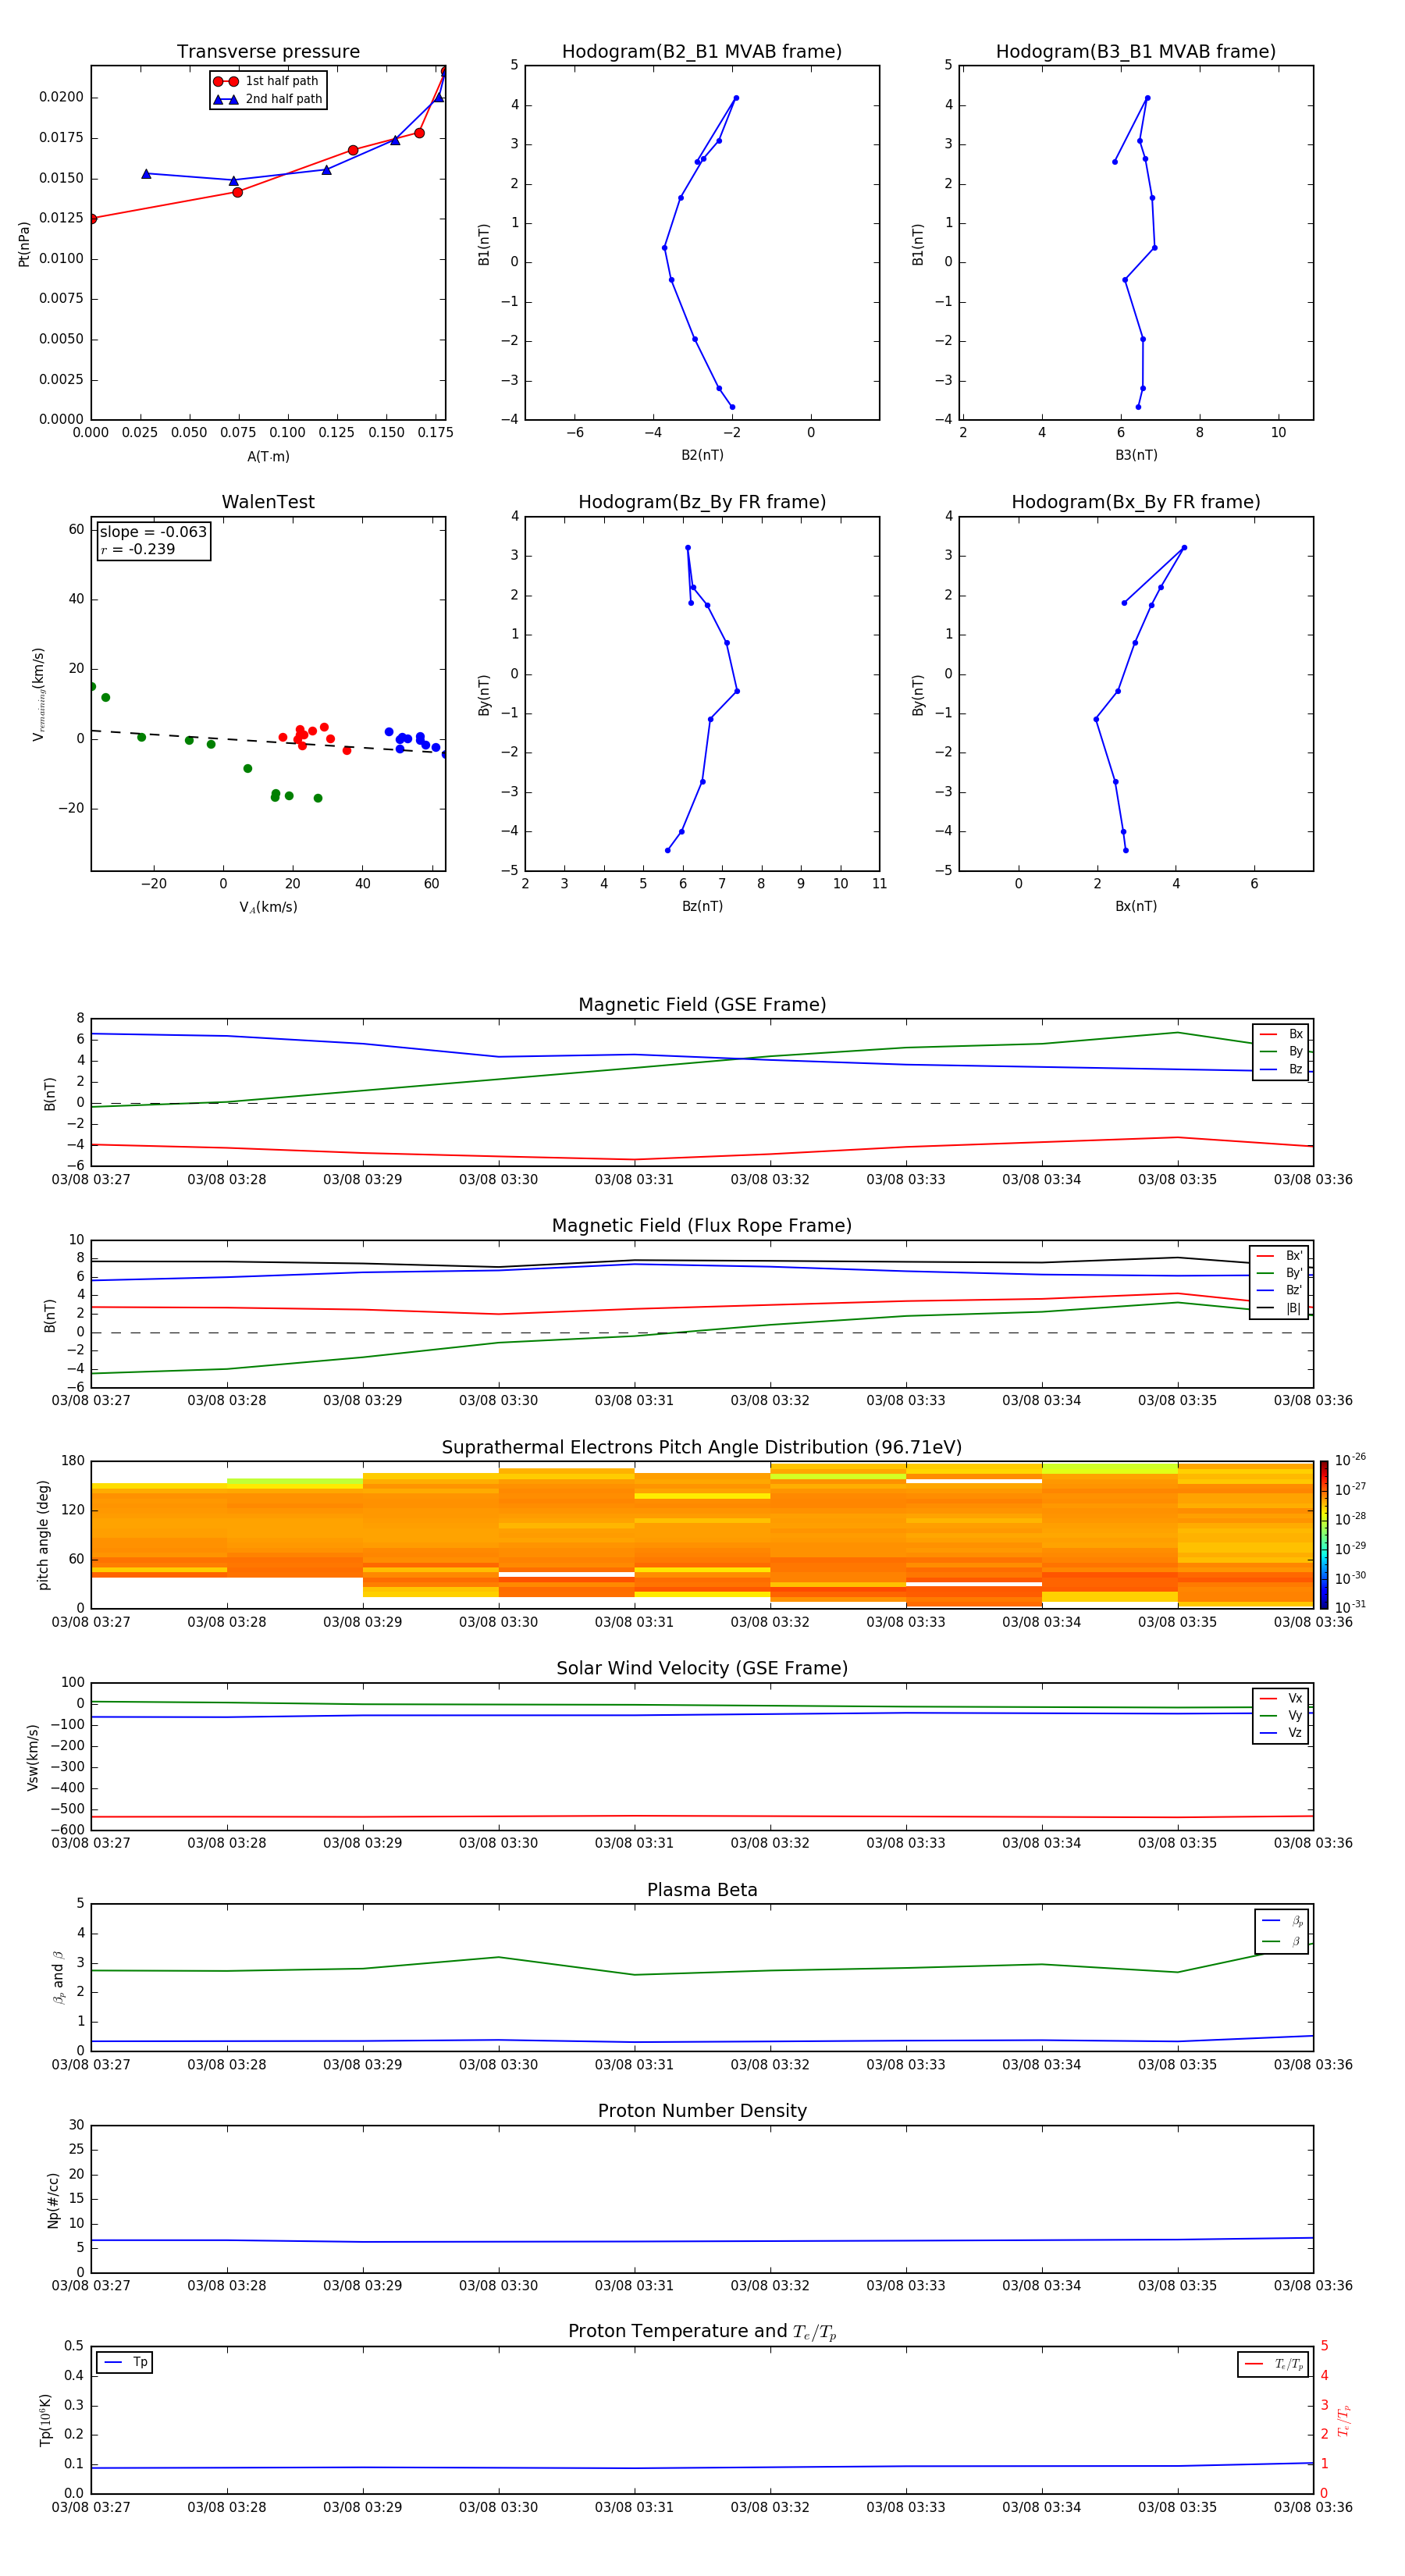The height and width of the screenshot is (2576, 1405).
Task: Click the 'Bx(nT)' x-axis label
Action: pyautogui.click(x=1136, y=906)
